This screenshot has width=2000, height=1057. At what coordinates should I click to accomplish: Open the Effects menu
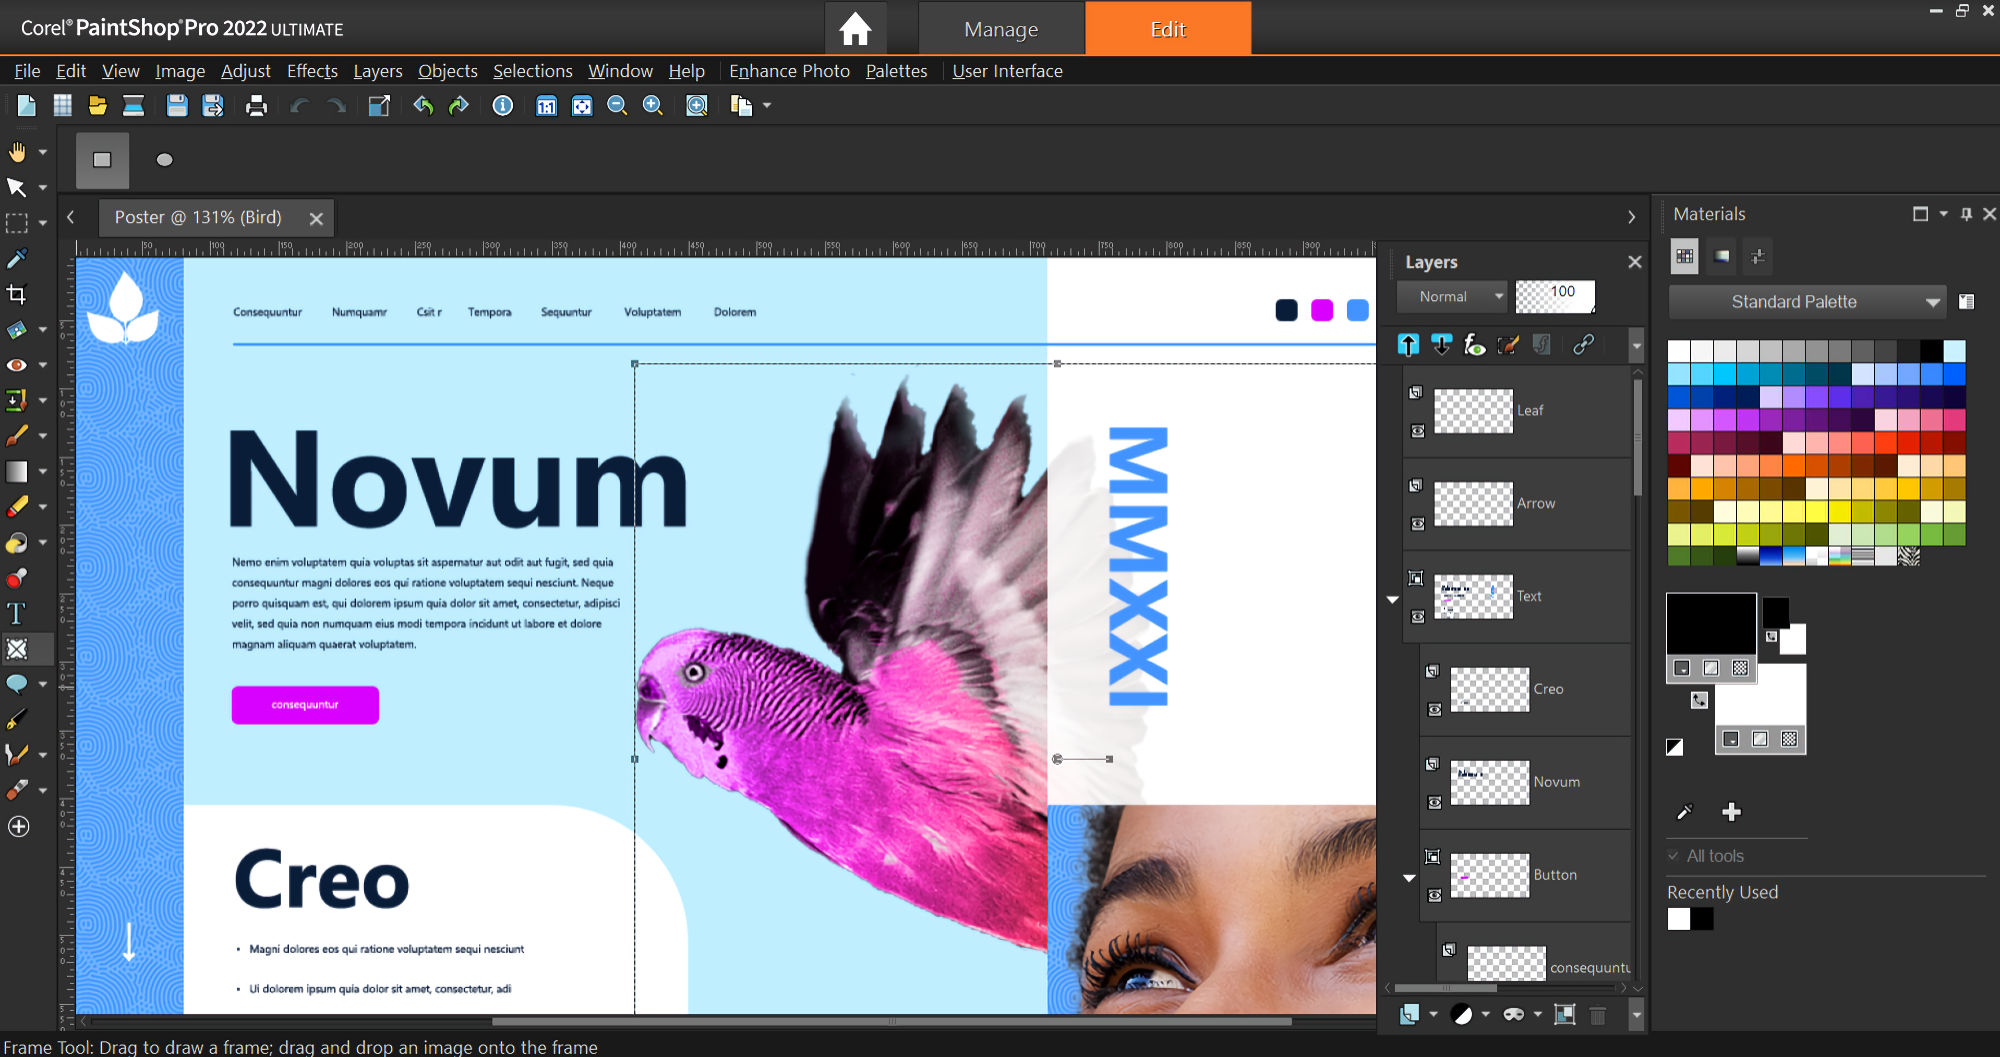click(312, 71)
